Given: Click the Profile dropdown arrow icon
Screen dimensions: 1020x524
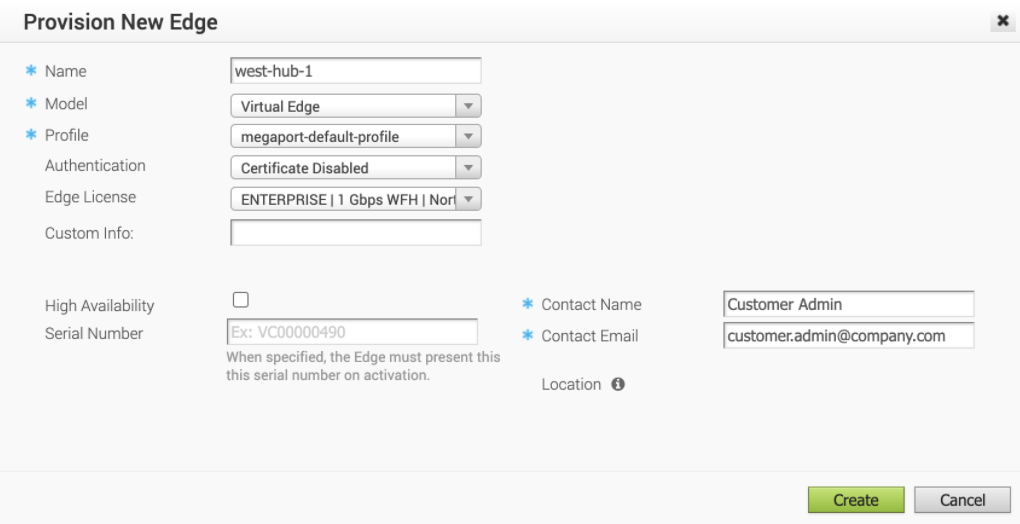Looking at the screenshot, I should click(x=468, y=137).
